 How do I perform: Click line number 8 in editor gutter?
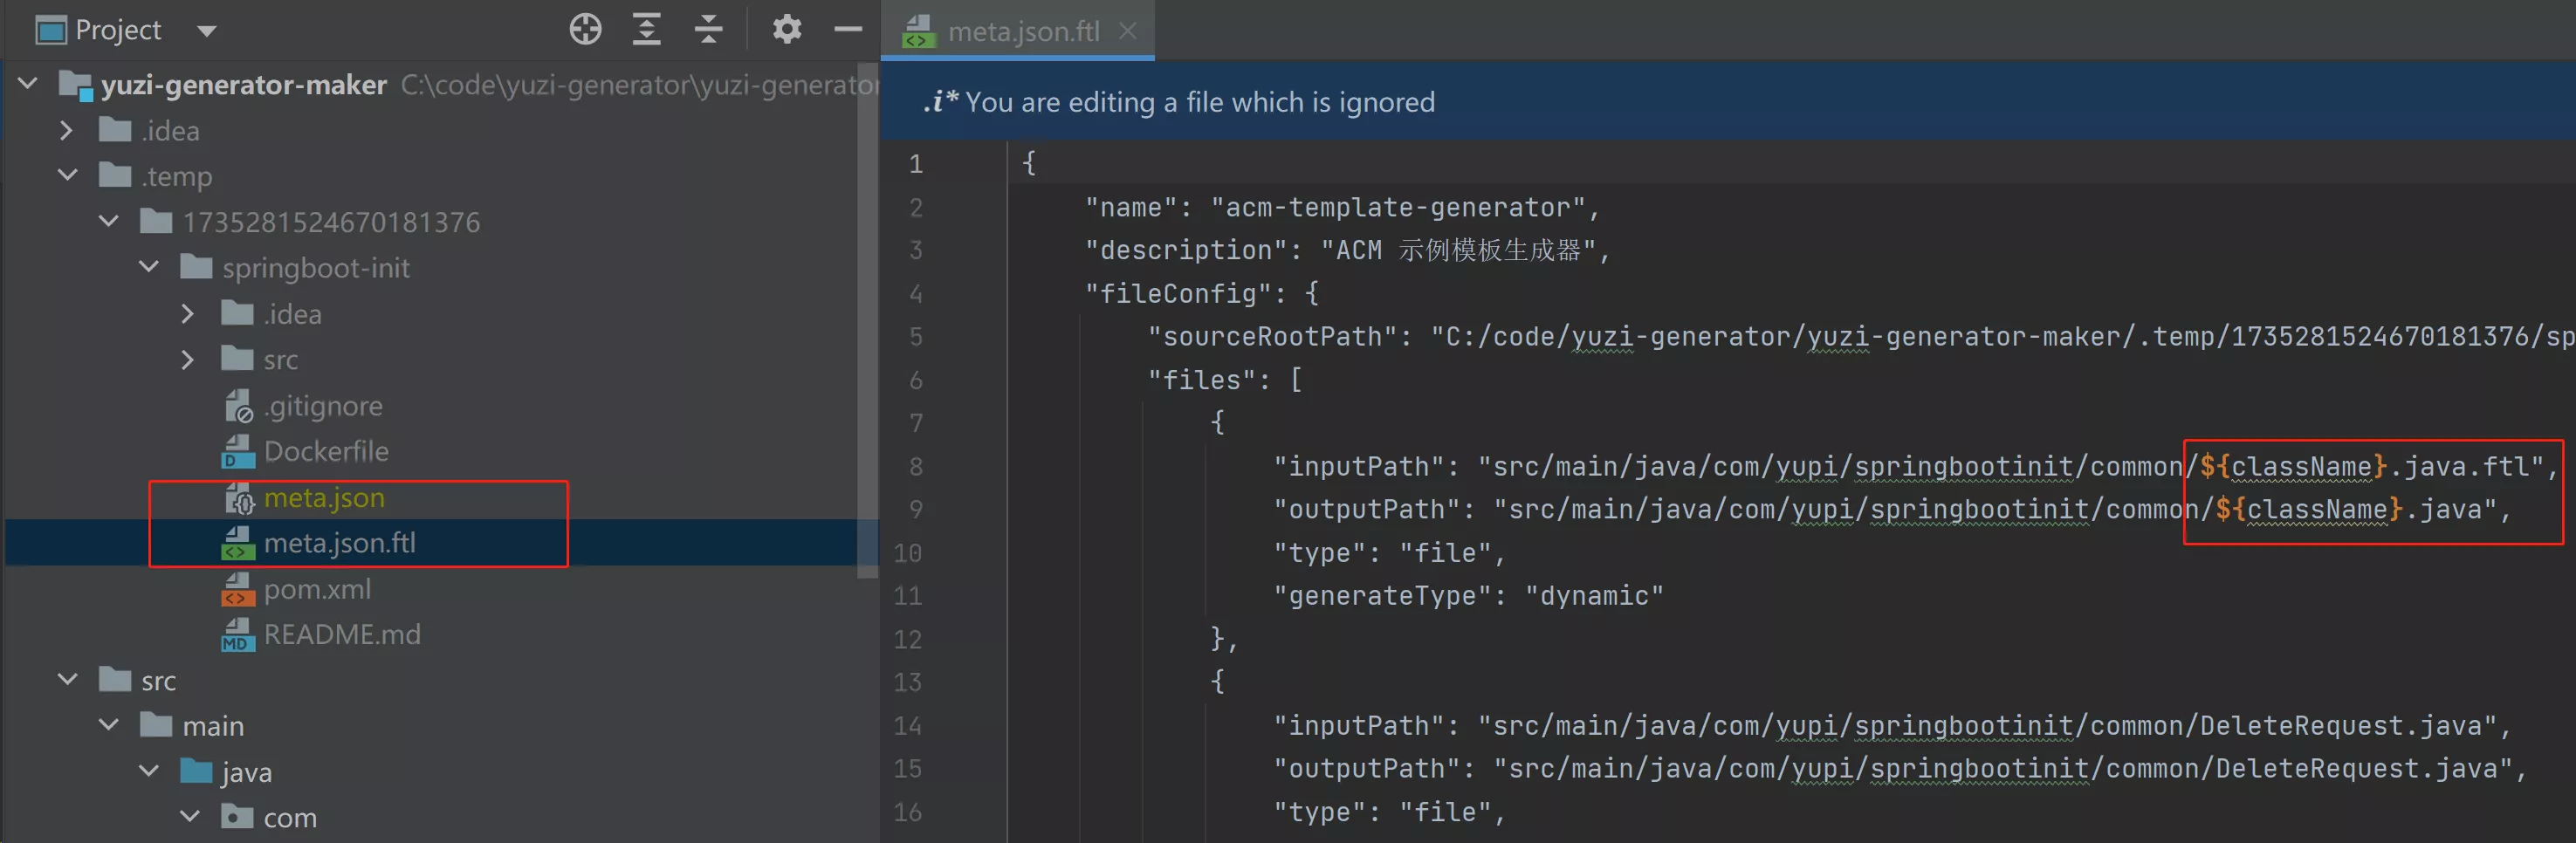coord(915,466)
